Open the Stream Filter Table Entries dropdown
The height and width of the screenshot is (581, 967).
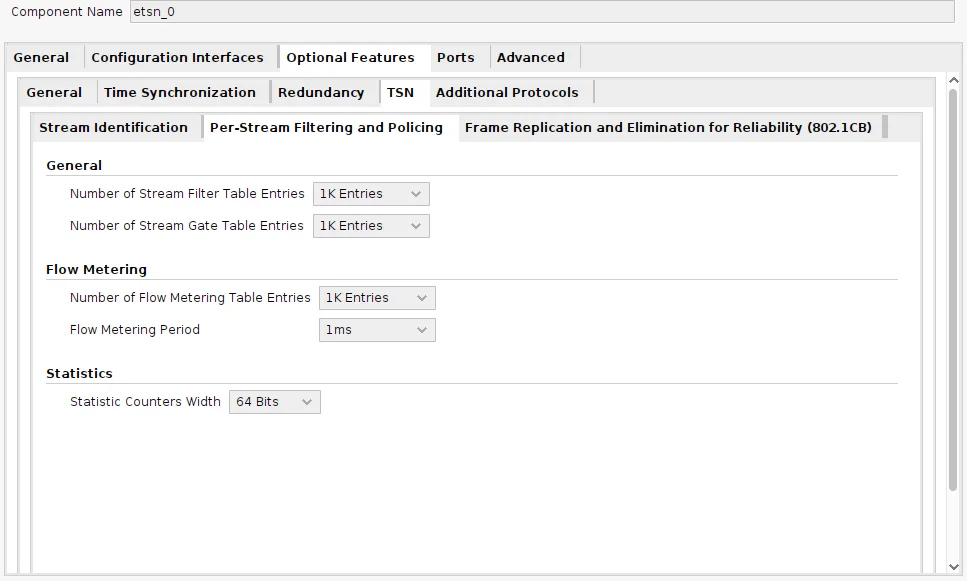point(371,194)
